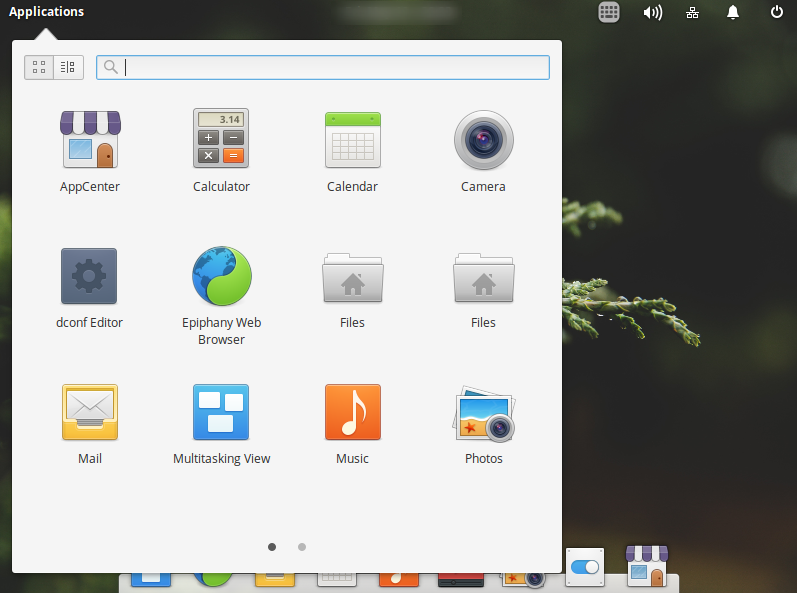
Task: Click the magnifier icon in search box
Action: tap(110, 67)
